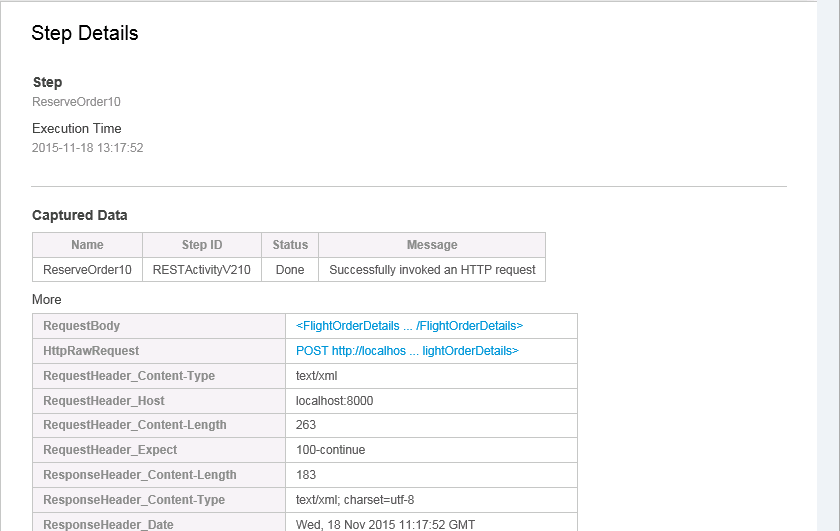Viewport: 840px width, 531px height.
Task: Click the execution time 2015-11-18 13:17:52
Action: click(88, 148)
